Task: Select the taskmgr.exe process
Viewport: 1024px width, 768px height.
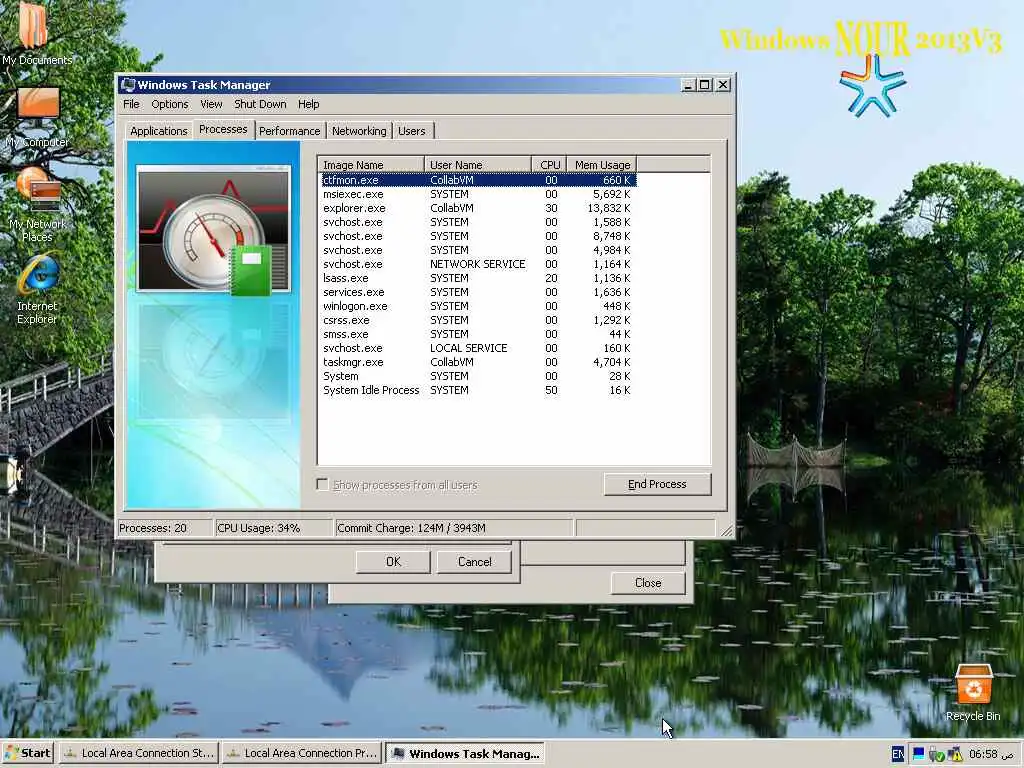Action: point(479,362)
